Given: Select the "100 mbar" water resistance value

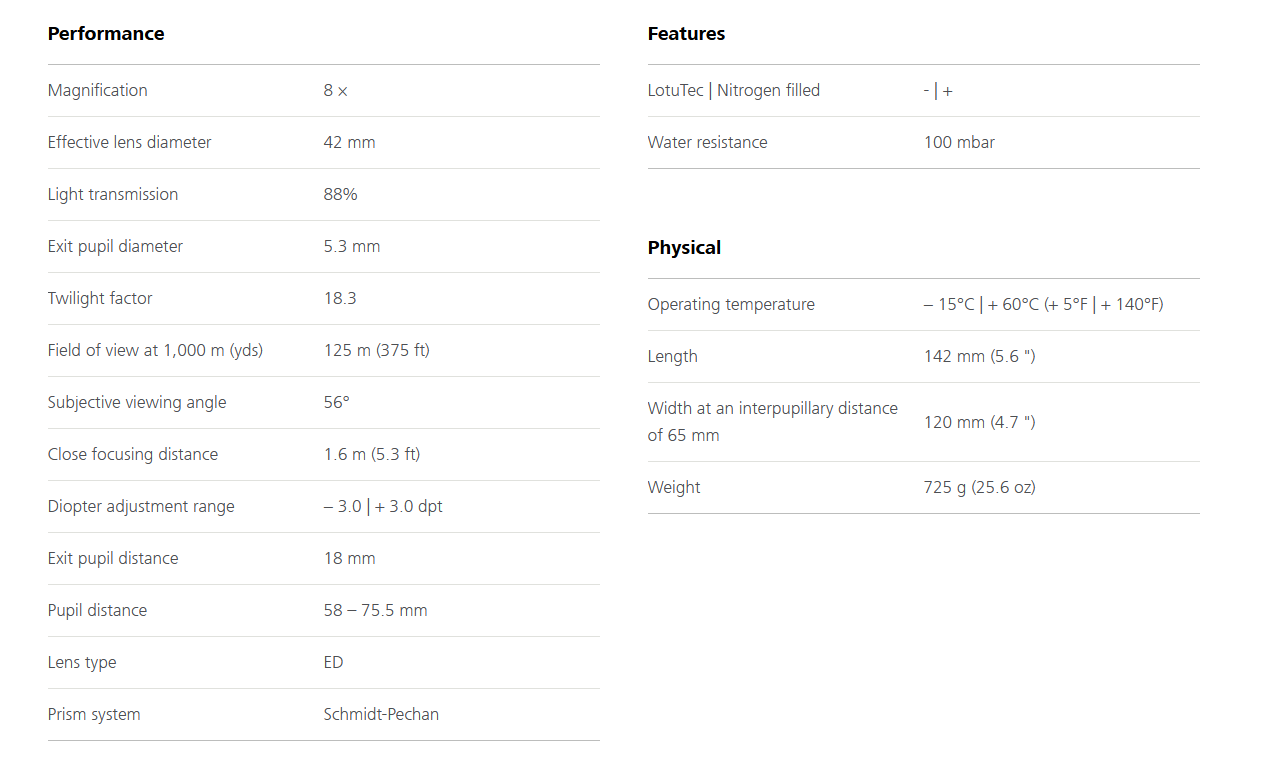Looking at the screenshot, I should (x=959, y=143).
